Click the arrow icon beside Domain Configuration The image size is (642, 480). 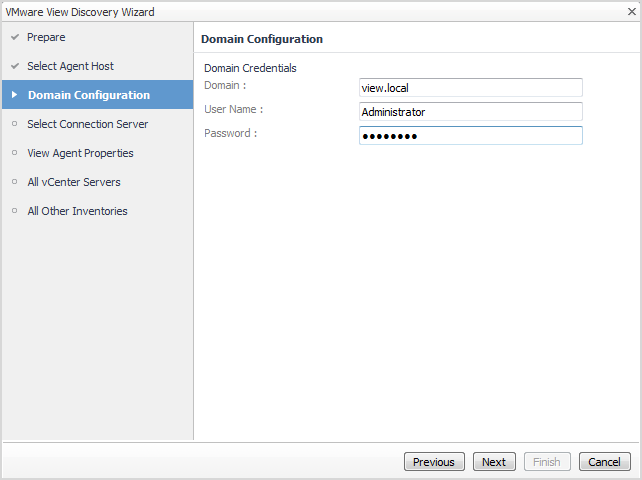14,95
